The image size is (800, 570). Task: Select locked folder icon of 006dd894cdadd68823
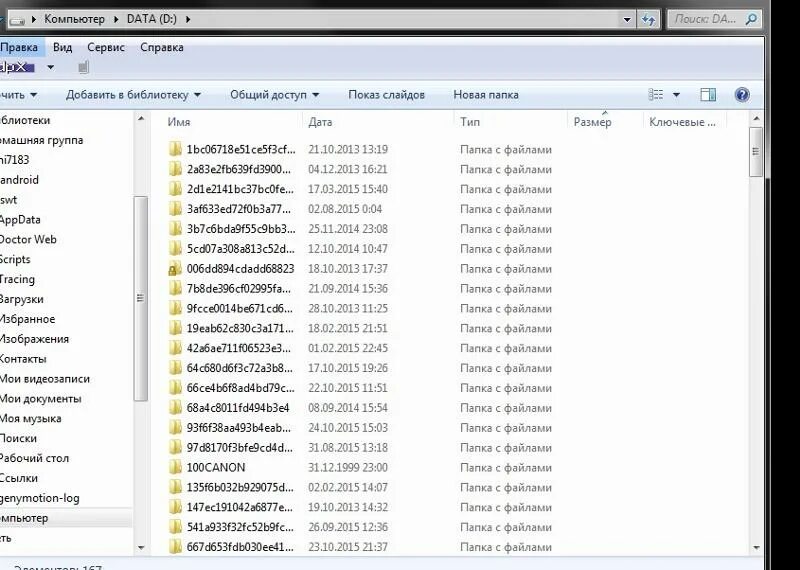(x=175, y=269)
